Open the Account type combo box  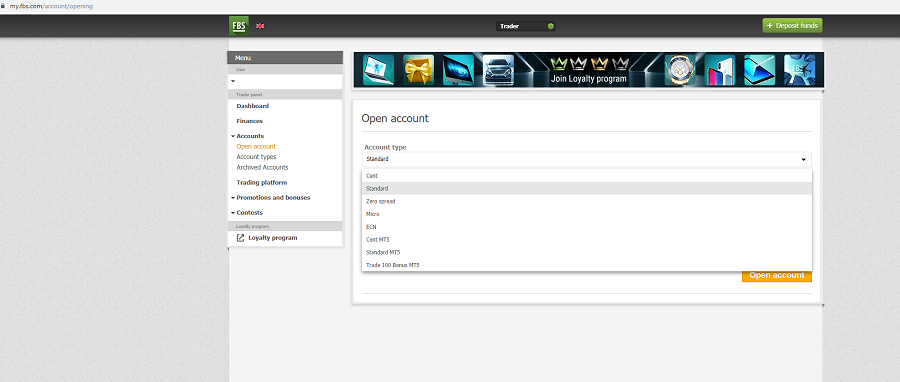(x=587, y=159)
